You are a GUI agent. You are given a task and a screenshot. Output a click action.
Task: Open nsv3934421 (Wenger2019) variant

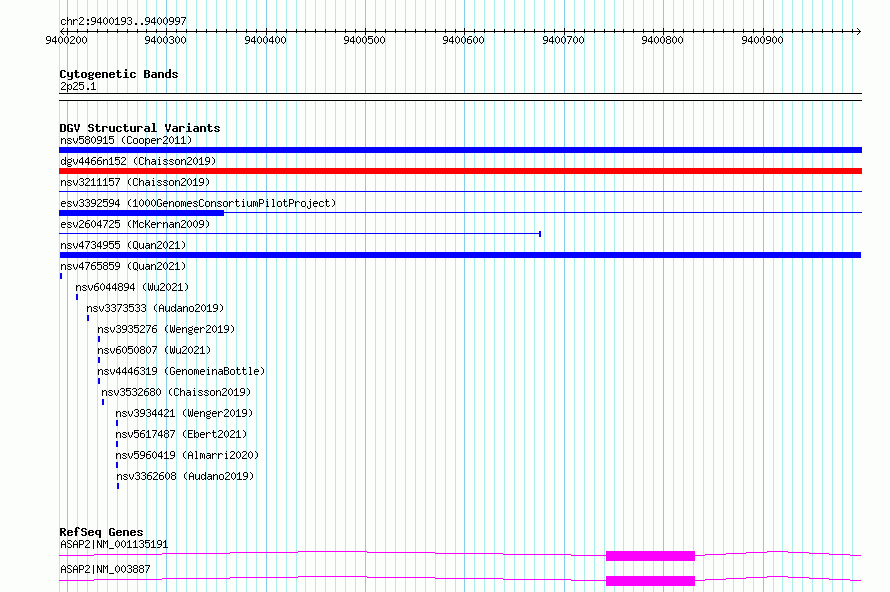click(x=184, y=413)
